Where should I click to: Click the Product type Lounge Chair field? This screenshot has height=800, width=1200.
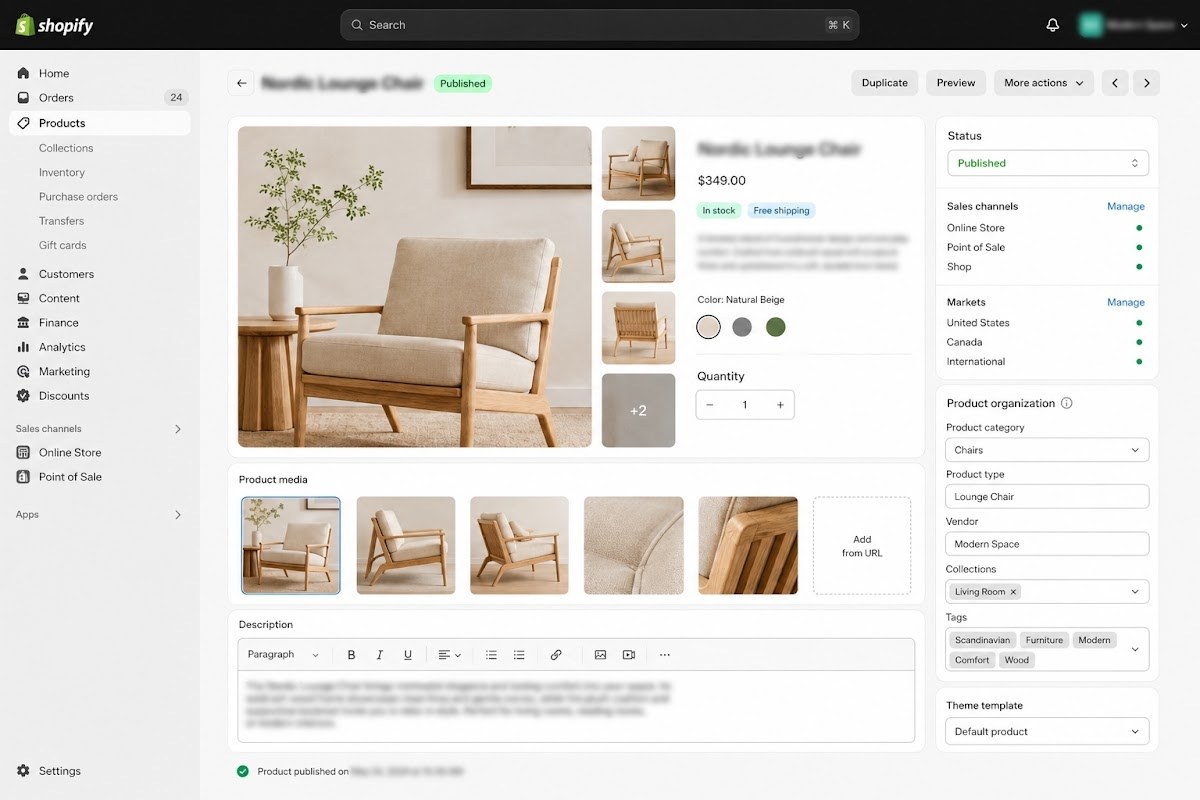(x=1047, y=497)
